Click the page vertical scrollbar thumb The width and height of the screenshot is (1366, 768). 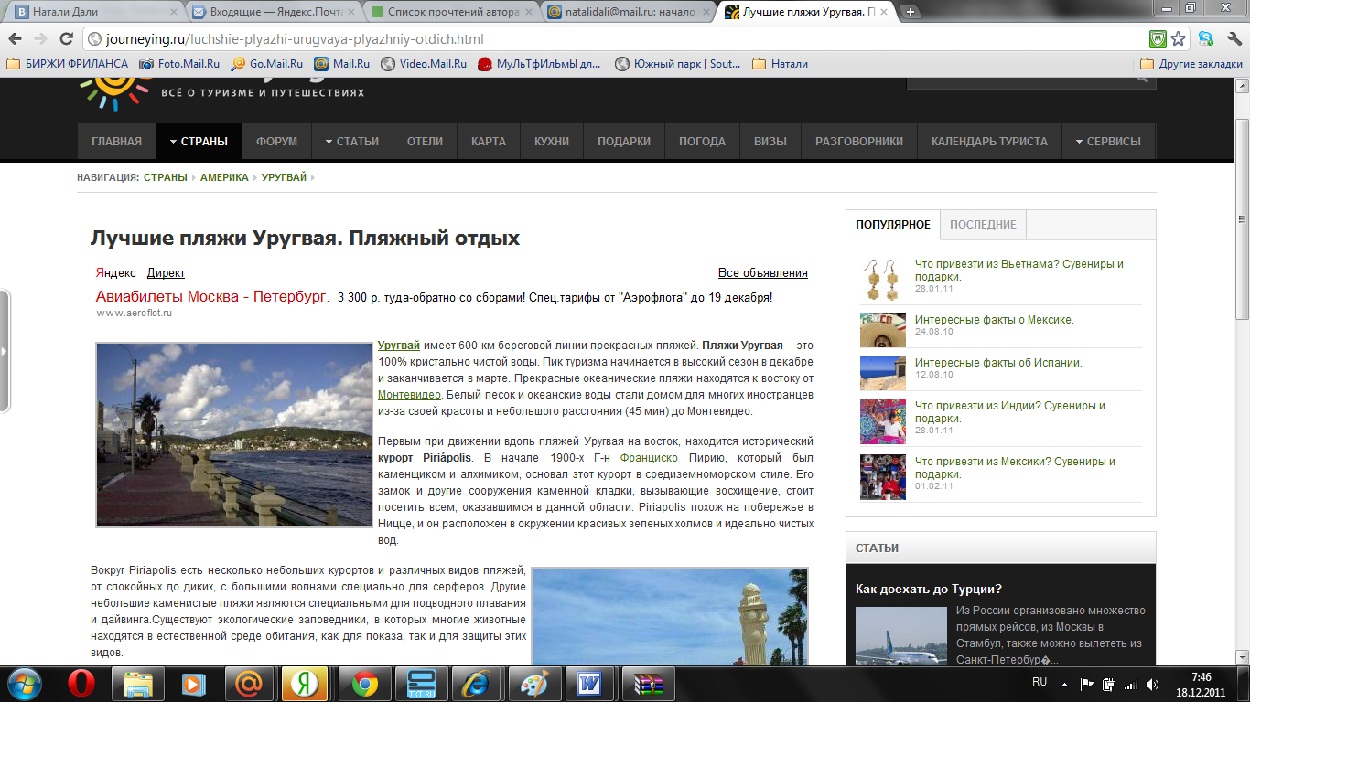tap(1242, 218)
